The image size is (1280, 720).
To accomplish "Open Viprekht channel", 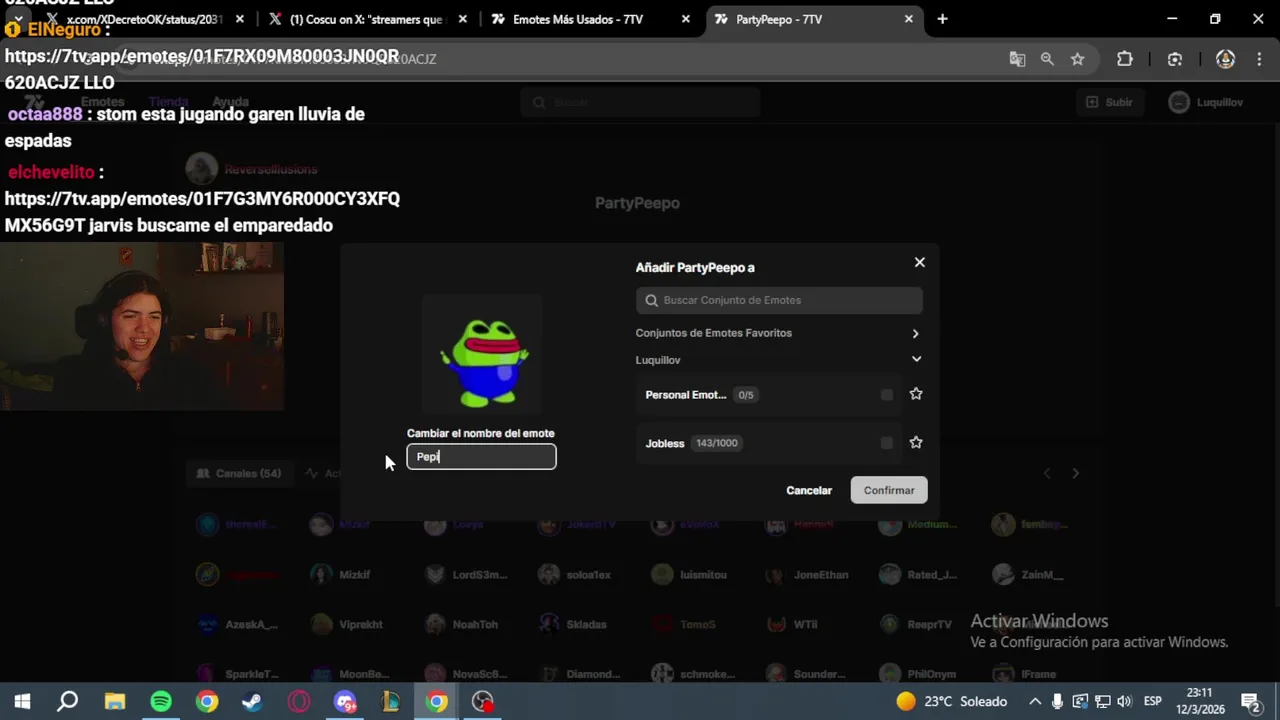I will pos(347,624).
